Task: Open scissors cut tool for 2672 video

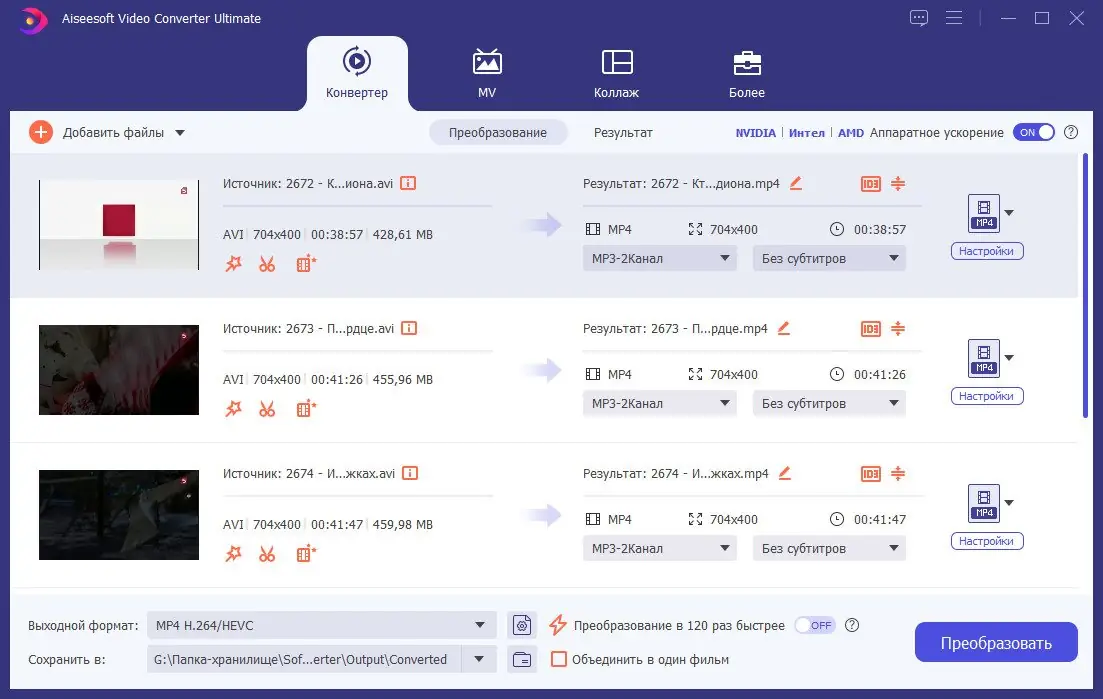Action: tap(267, 264)
